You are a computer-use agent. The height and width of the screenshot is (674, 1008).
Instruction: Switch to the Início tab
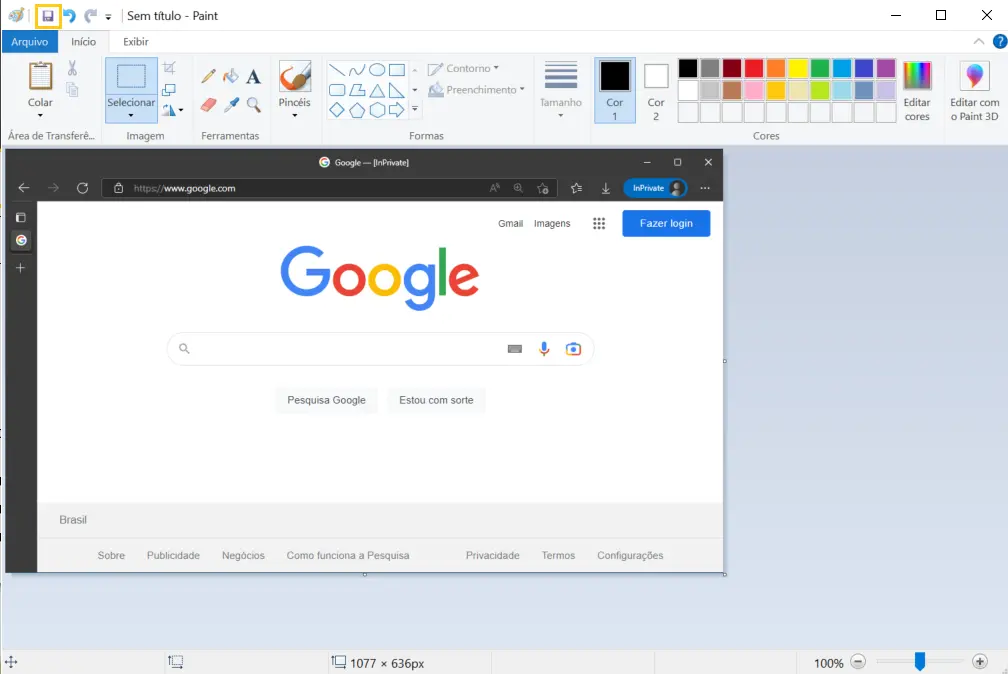point(84,42)
